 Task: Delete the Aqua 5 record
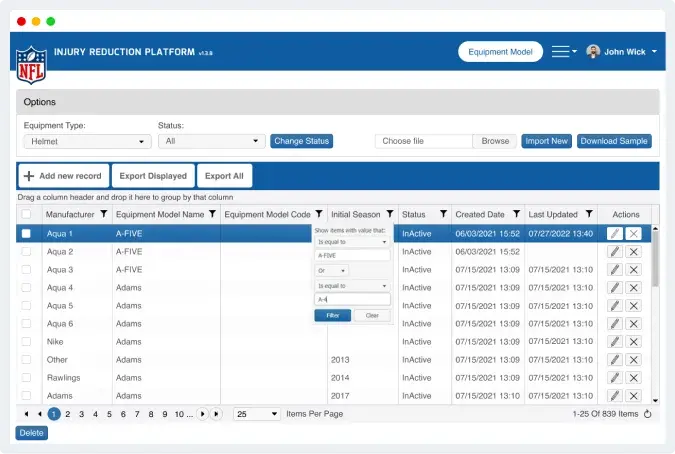(634, 306)
